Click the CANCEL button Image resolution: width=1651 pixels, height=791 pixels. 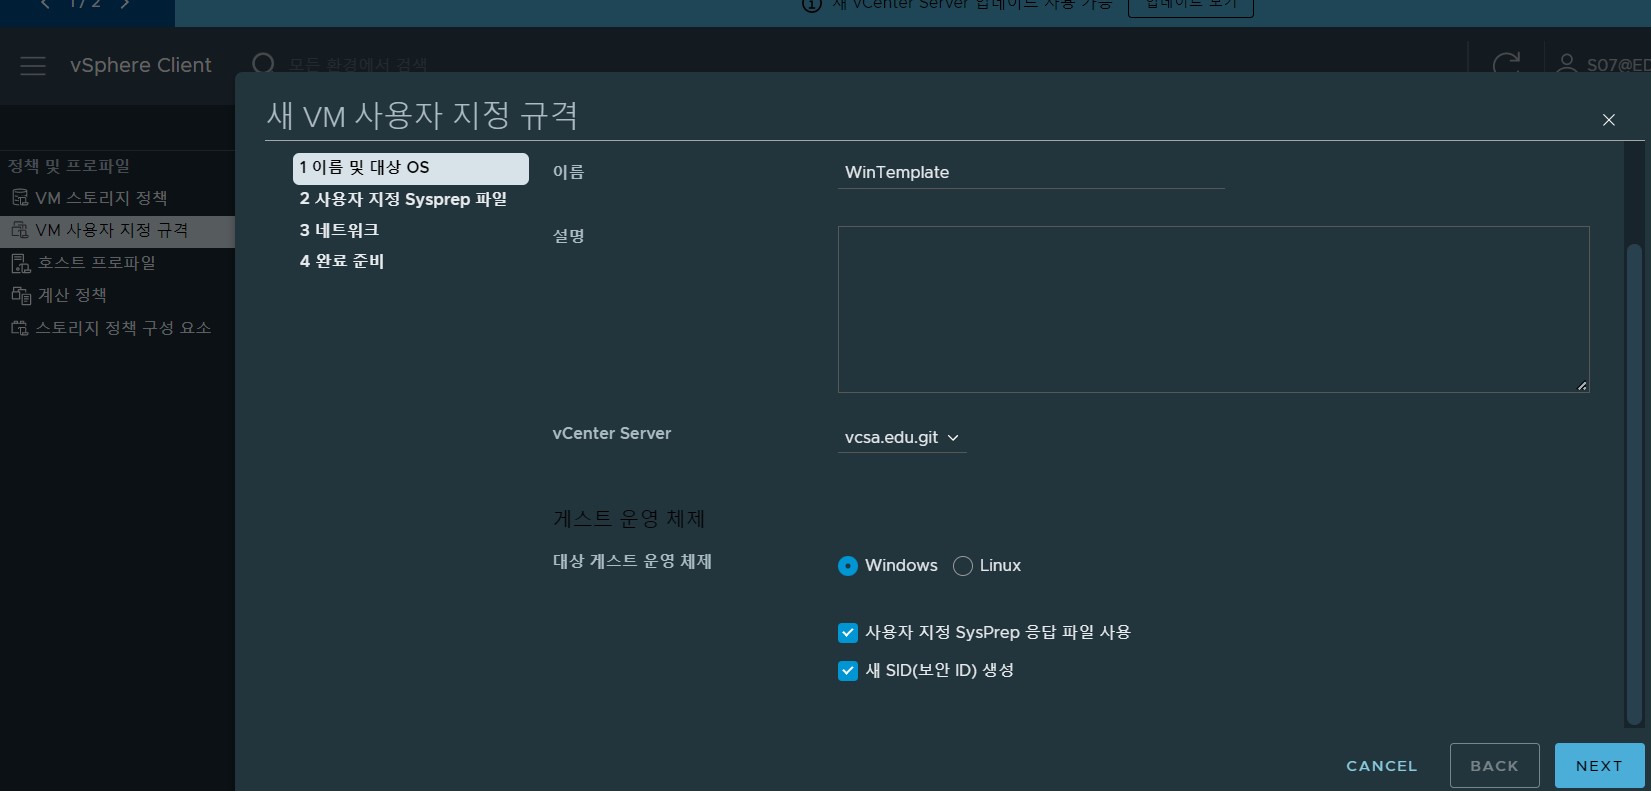(x=1382, y=766)
